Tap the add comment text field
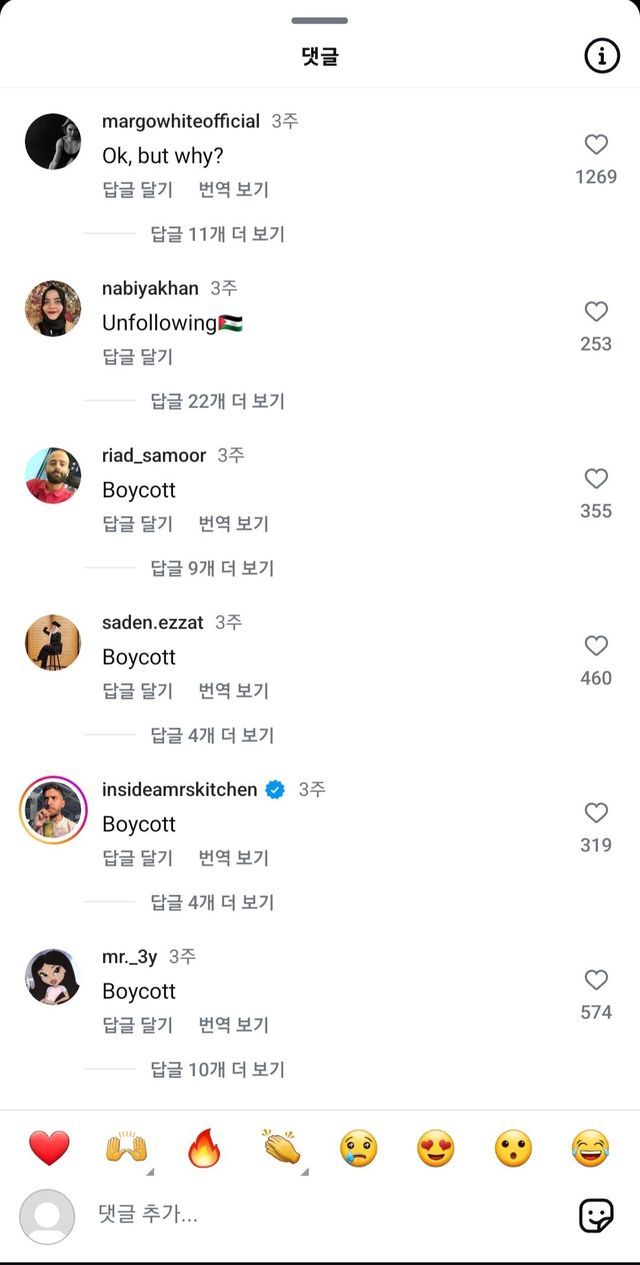 pos(320,1215)
